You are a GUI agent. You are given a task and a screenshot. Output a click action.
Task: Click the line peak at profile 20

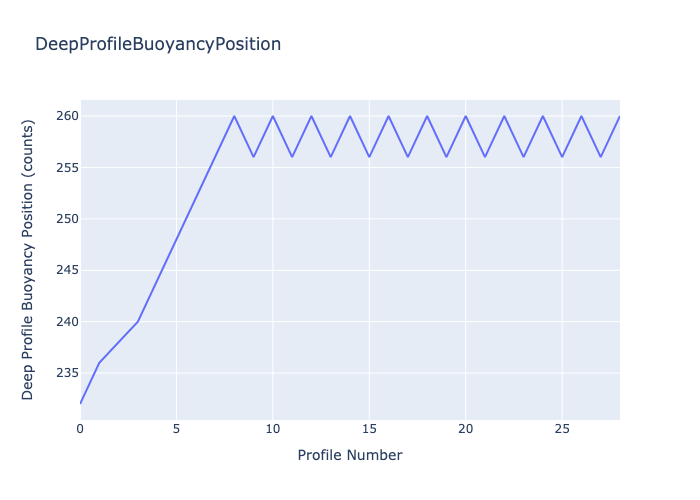click(x=465, y=116)
